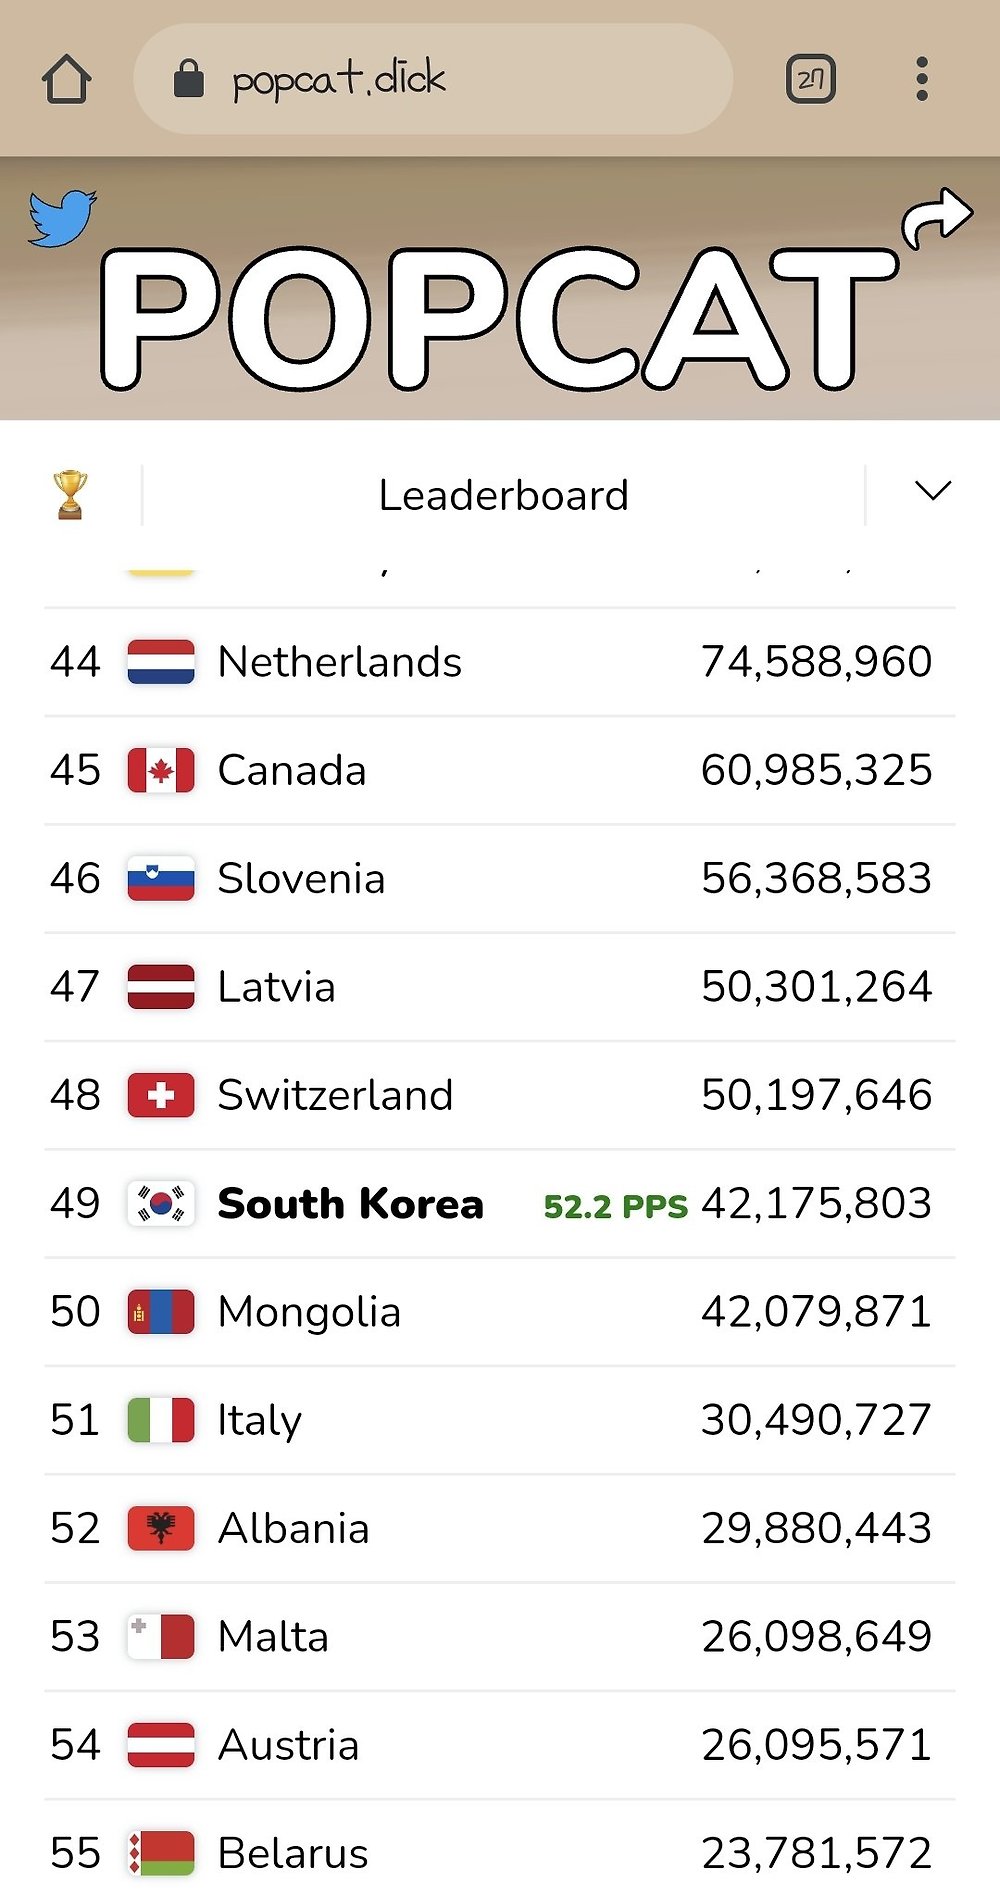Select the Mongolia leaderboard row

pos(500,1312)
